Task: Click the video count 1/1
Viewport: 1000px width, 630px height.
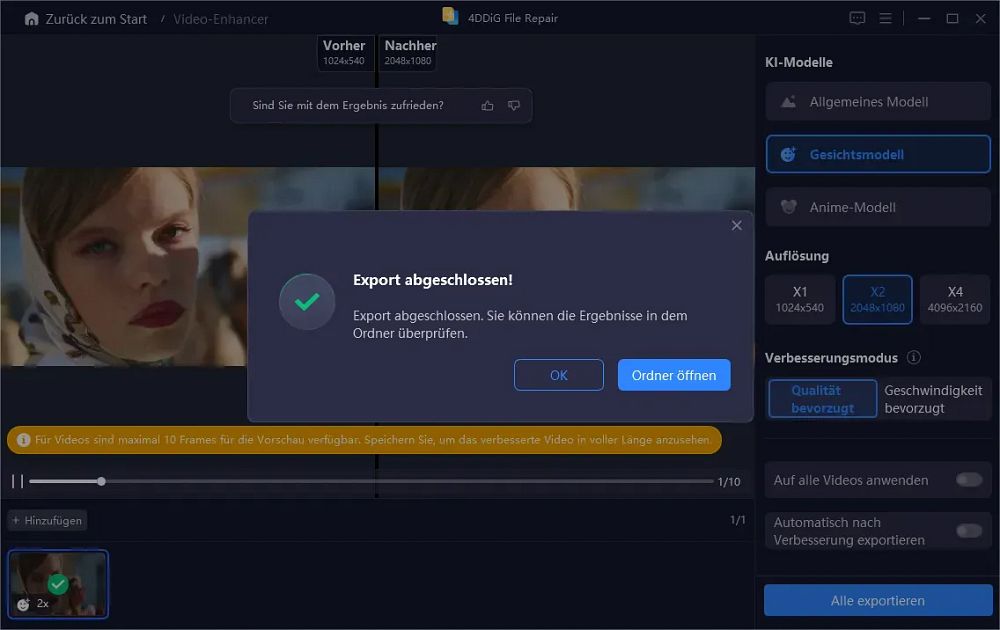Action: pyautogui.click(x=737, y=520)
